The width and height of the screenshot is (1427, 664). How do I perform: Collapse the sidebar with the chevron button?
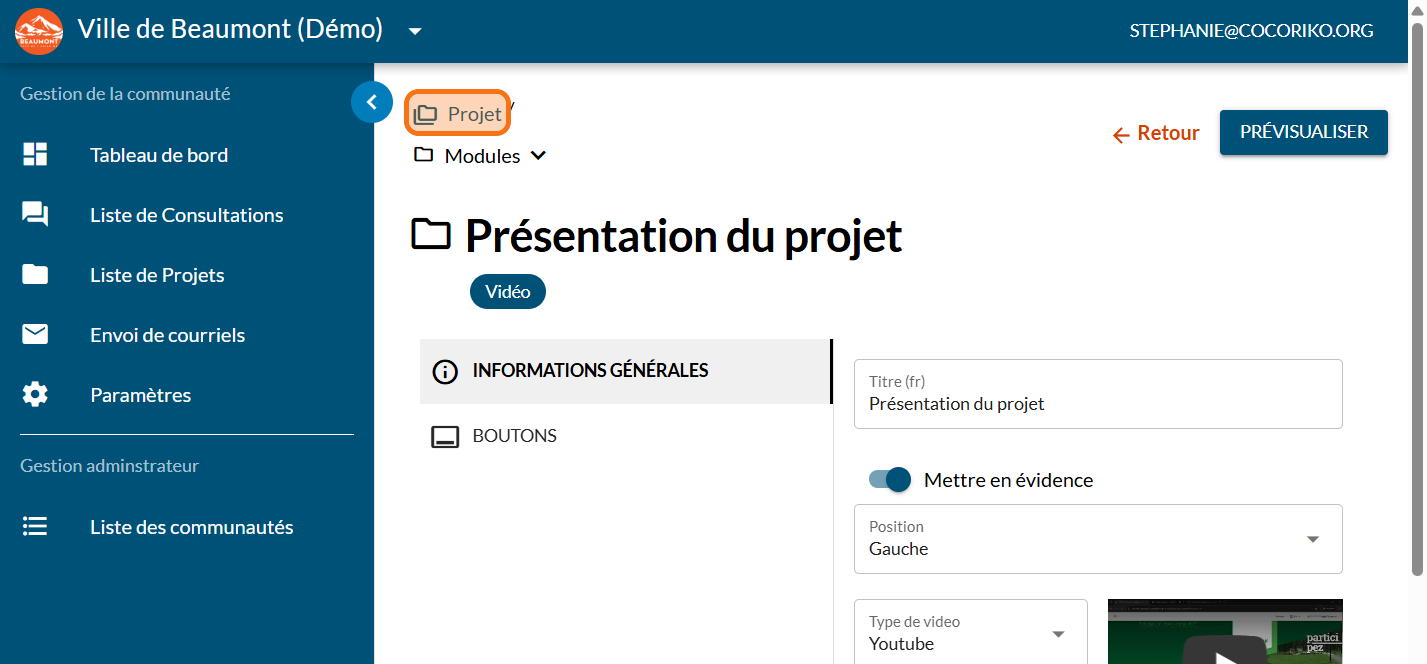coord(372,102)
